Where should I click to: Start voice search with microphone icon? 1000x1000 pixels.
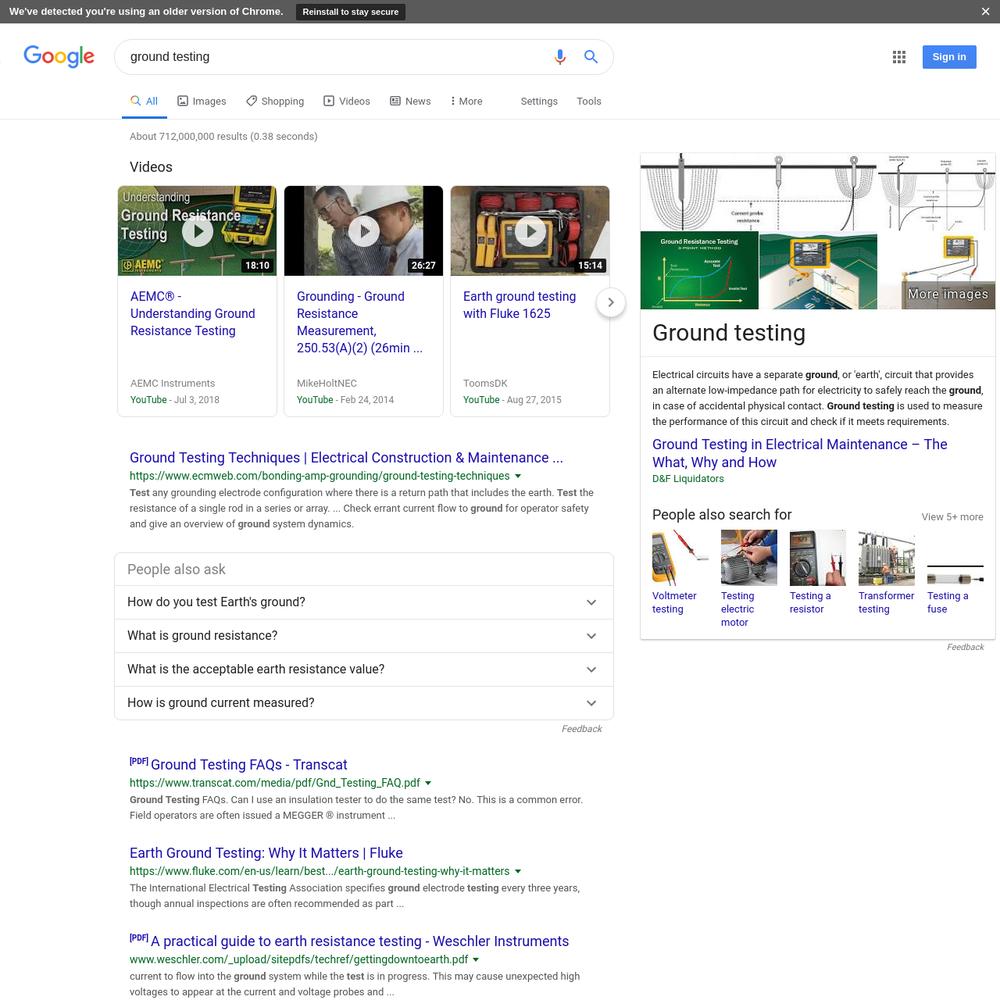[559, 57]
